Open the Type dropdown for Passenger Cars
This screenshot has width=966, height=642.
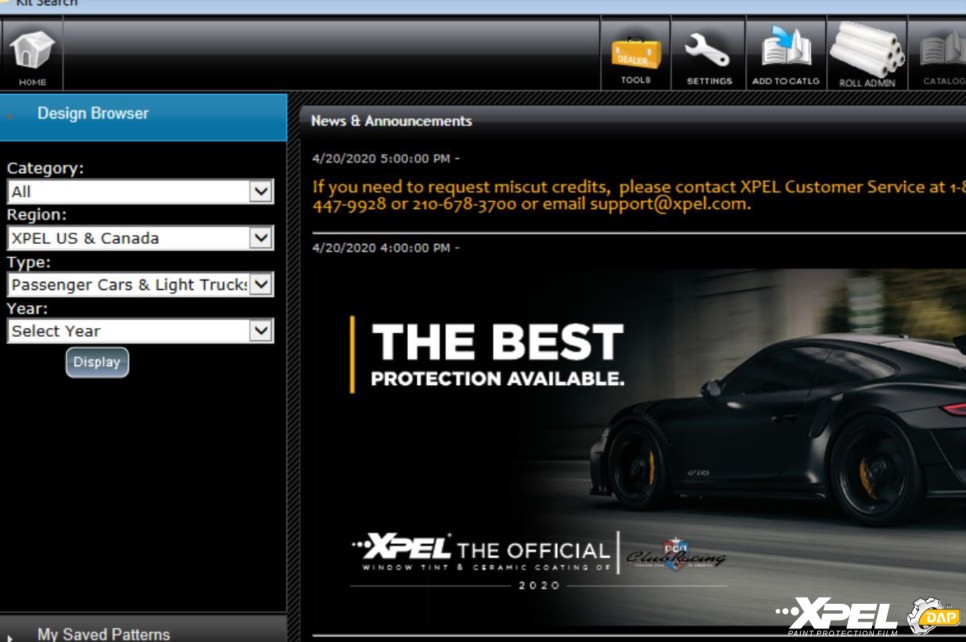[261, 285]
